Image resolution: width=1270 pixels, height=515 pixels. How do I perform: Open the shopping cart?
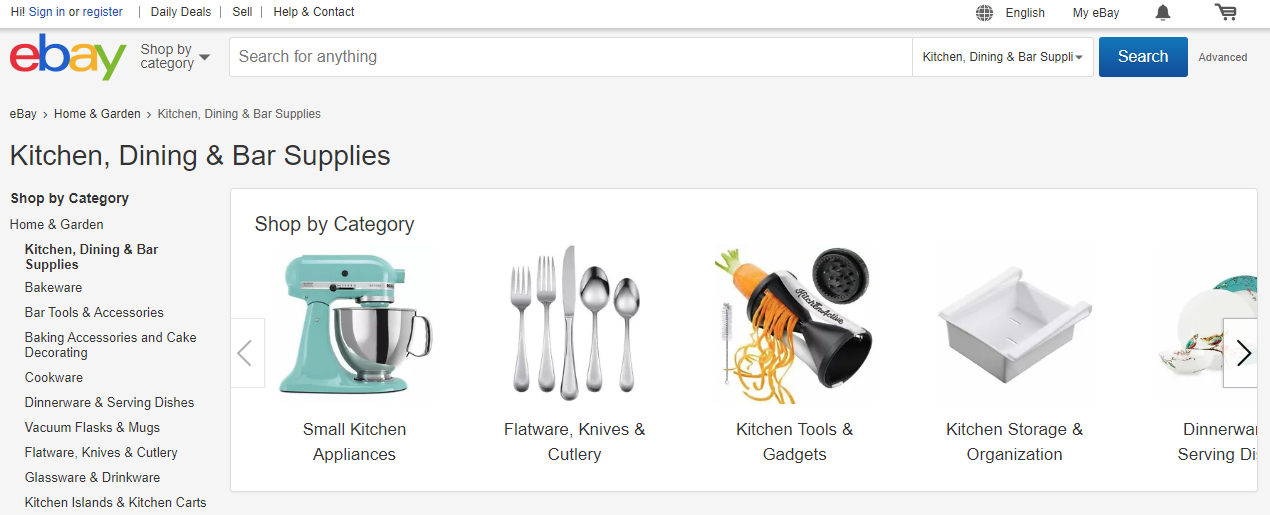(x=1225, y=13)
